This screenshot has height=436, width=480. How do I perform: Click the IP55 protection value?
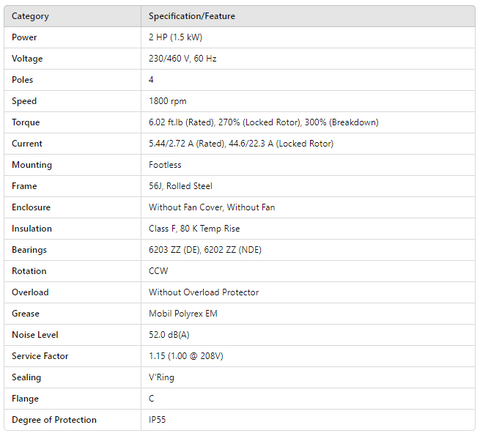coord(157,420)
